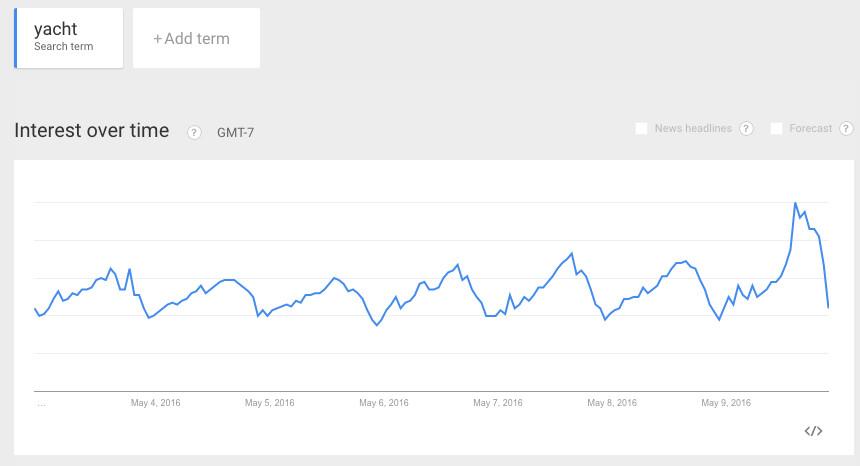This screenshot has height=466, width=860.
Task: Click the May 7, 2016 date label
Action: [498, 403]
